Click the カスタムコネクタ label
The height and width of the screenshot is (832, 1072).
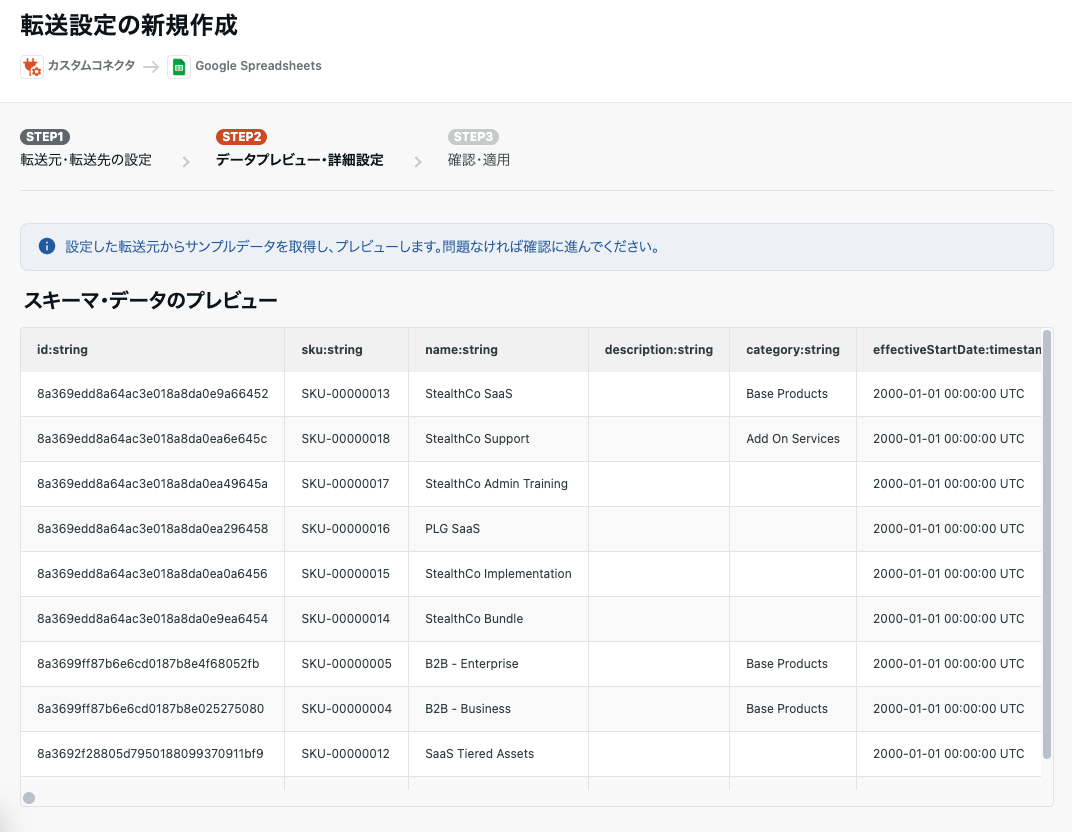click(x=91, y=66)
